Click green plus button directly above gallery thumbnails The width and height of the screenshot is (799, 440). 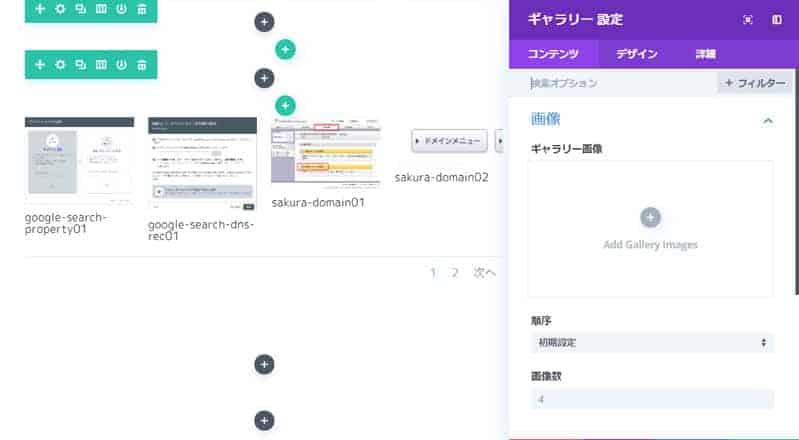pos(285,104)
